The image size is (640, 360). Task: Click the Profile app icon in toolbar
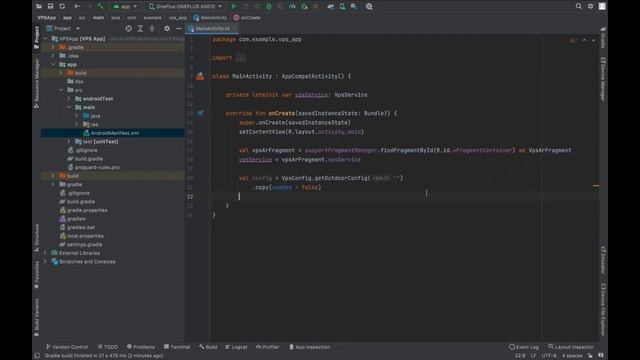click(292, 7)
